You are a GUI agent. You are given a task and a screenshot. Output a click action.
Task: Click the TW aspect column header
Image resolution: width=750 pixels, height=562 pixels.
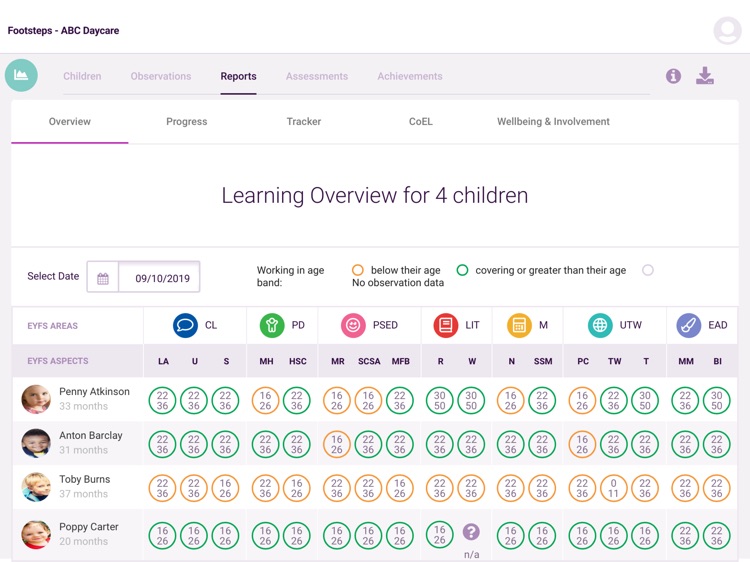tap(615, 361)
